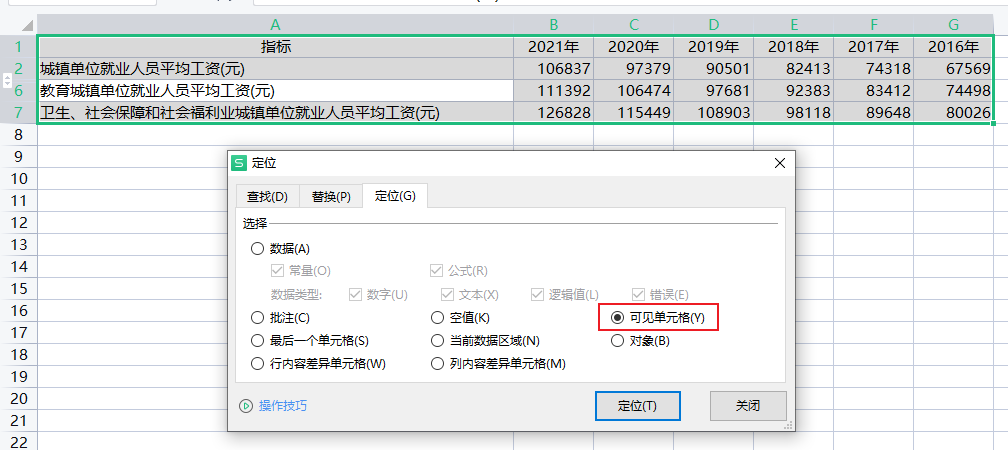Select column B header
The height and width of the screenshot is (450, 1008).
click(x=554, y=24)
